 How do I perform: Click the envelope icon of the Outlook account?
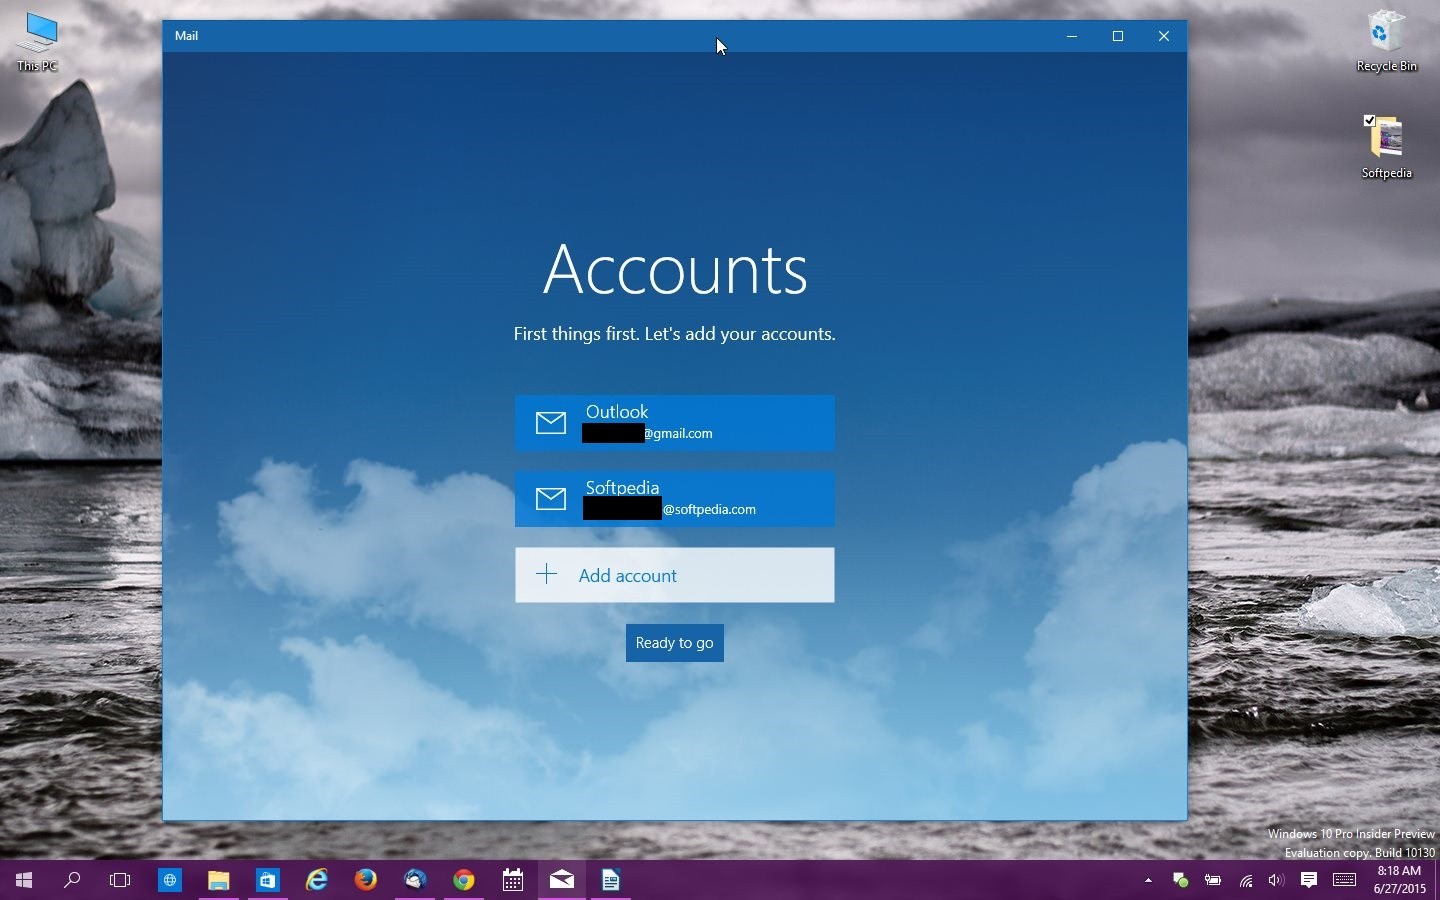[550, 423]
